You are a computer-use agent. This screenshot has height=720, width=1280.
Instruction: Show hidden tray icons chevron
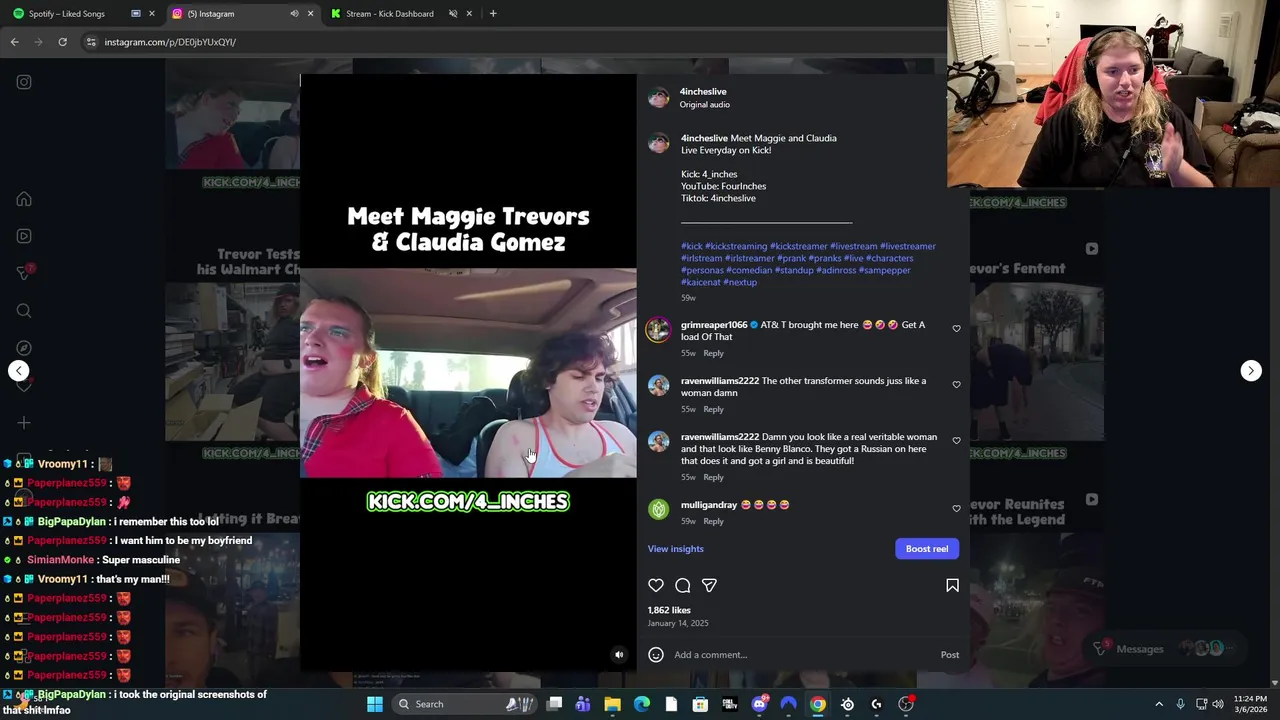click(1159, 704)
